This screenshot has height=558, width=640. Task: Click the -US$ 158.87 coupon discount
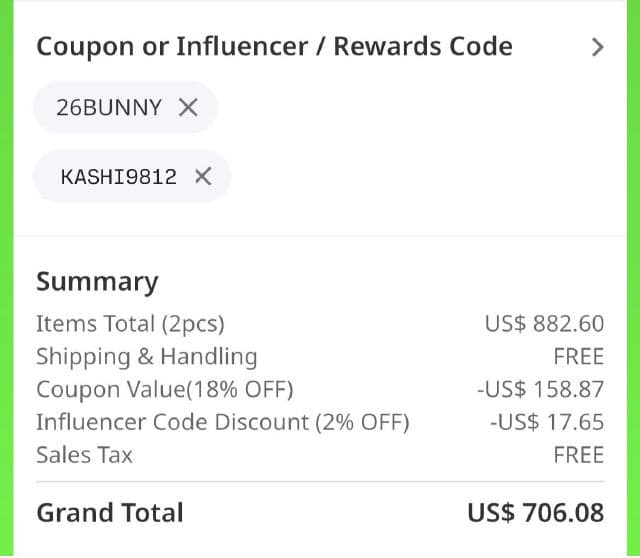click(x=540, y=390)
